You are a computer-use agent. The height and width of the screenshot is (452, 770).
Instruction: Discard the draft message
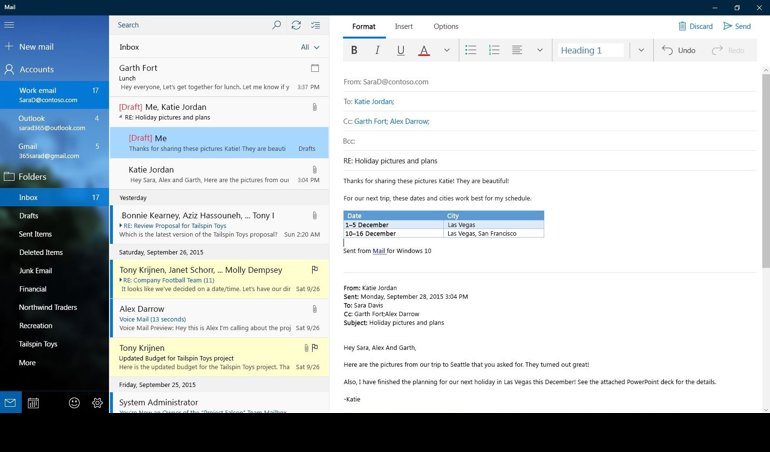click(695, 26)
